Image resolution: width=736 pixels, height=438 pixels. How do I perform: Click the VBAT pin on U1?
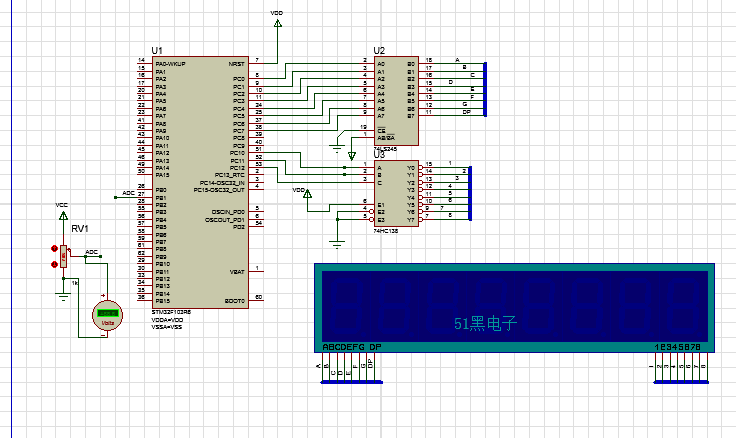[256, 272]
